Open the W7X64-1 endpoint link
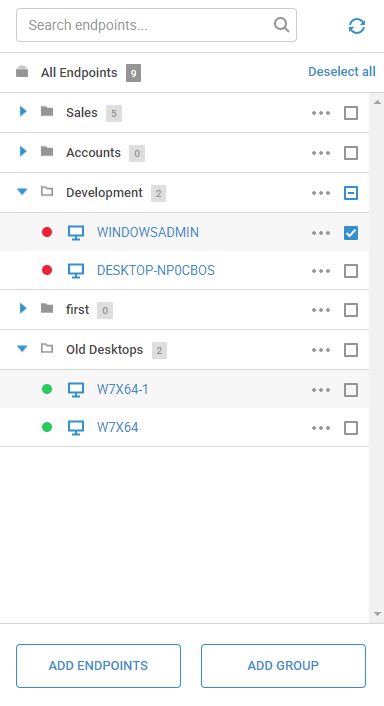 coord(122,389)
